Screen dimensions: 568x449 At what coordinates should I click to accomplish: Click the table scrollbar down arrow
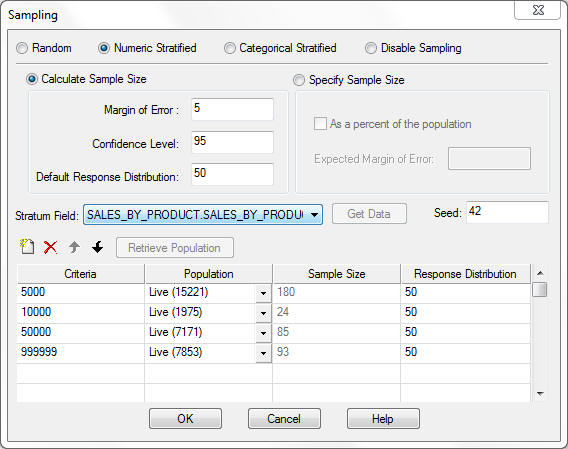click(540, 394)
